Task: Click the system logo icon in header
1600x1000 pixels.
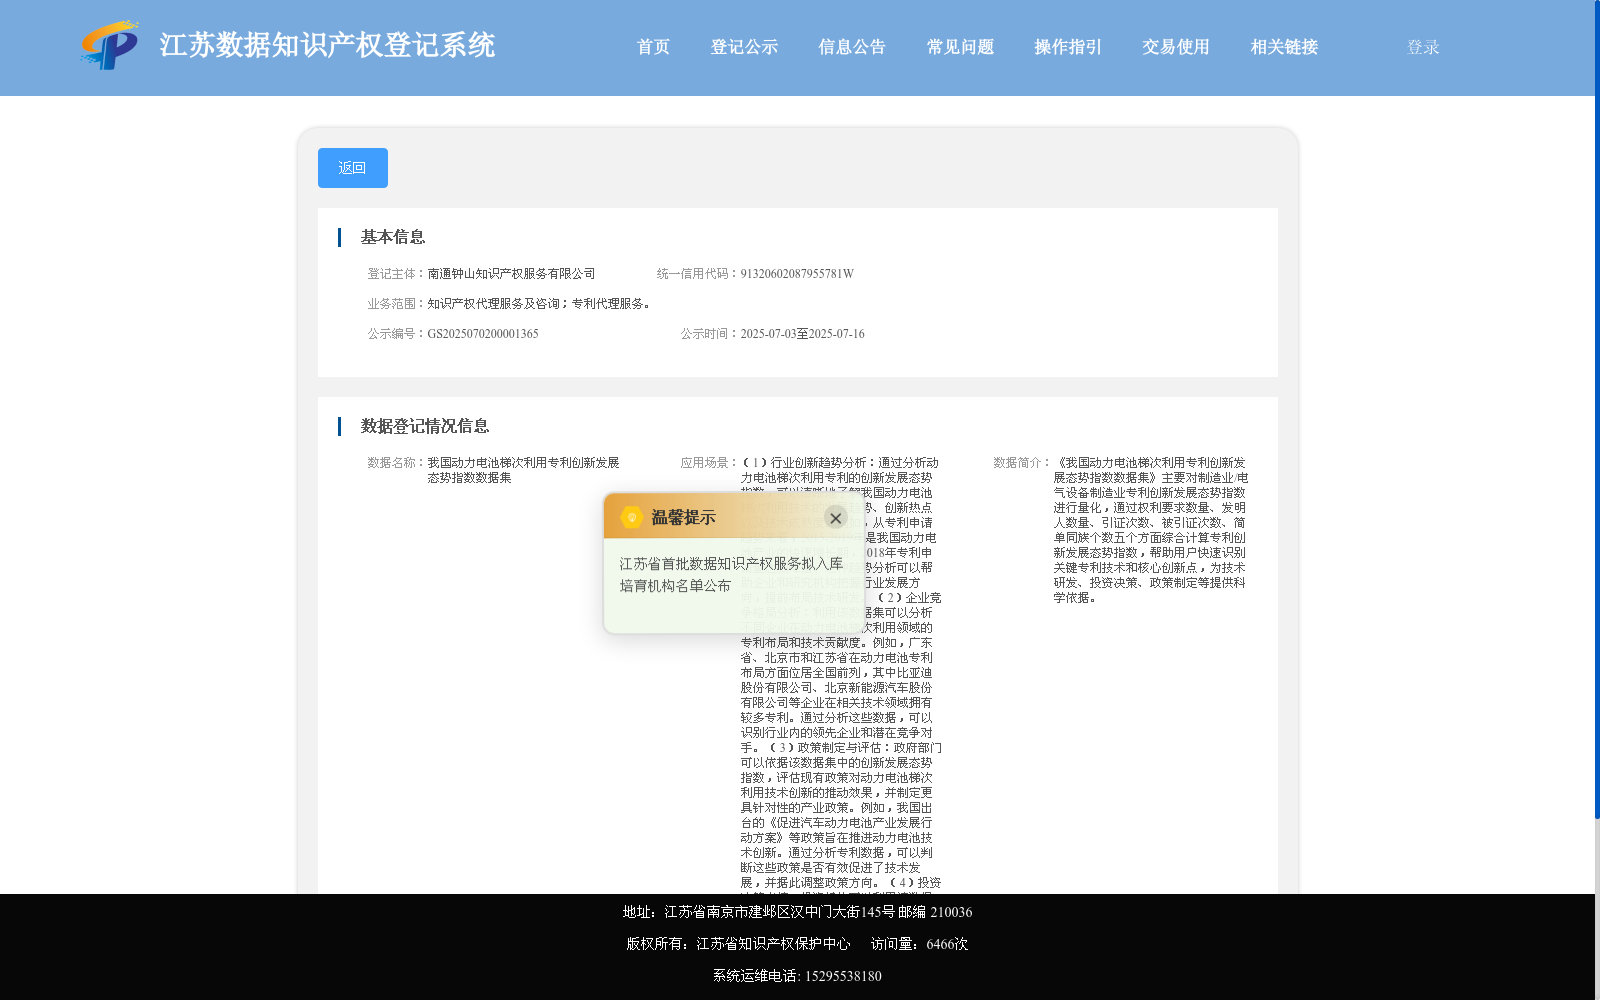Action: pos(110,46)
